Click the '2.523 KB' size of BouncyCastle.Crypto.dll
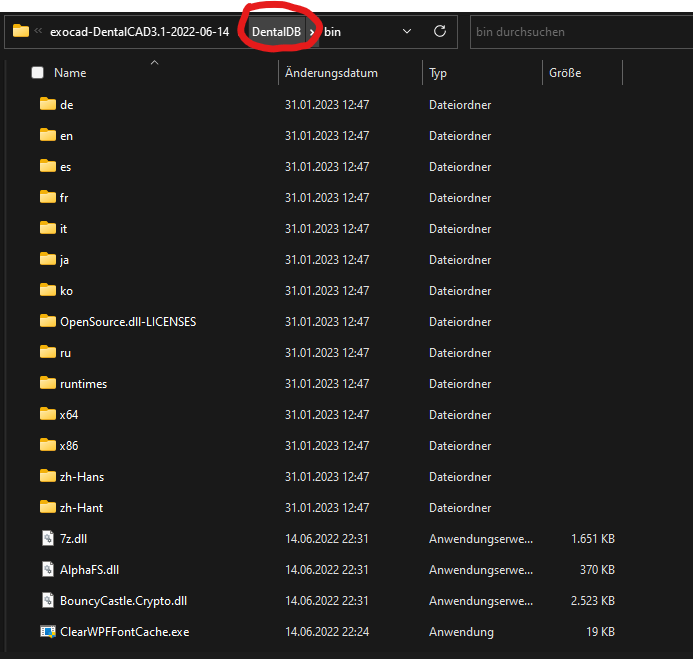Screen dimensions: 693x659 point(593,601)
